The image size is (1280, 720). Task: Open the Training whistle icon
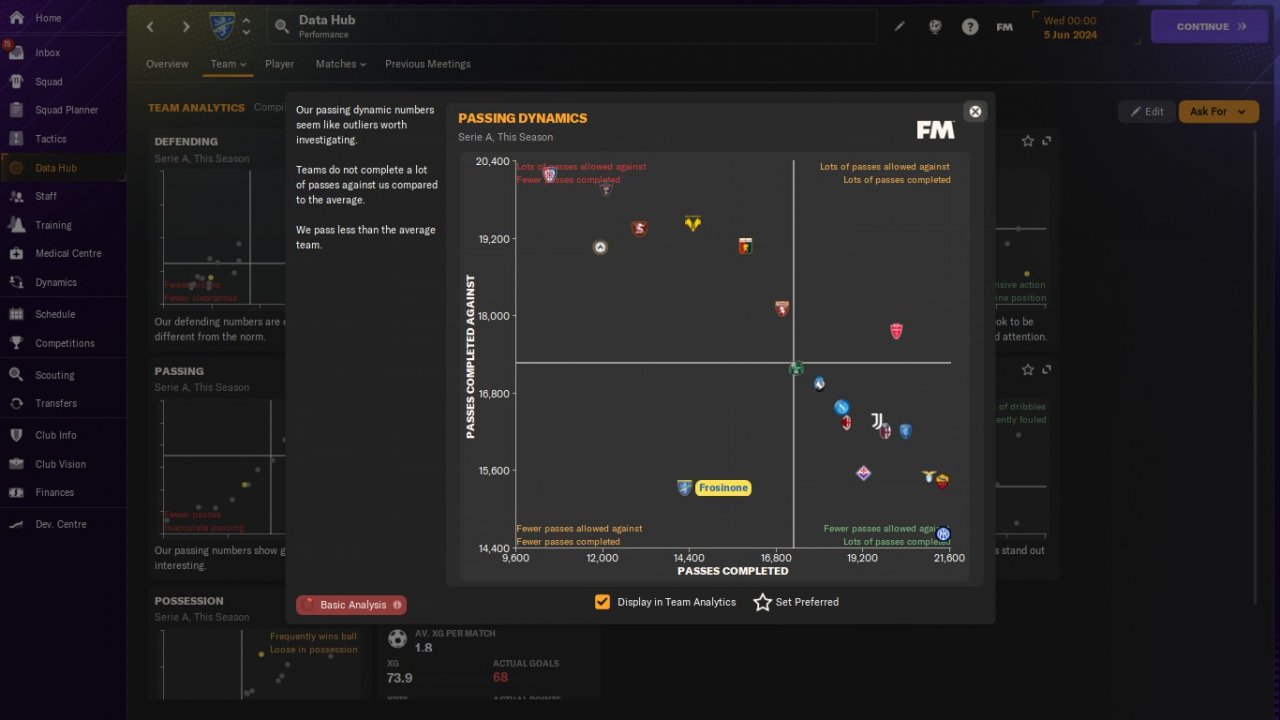point(16,225)
